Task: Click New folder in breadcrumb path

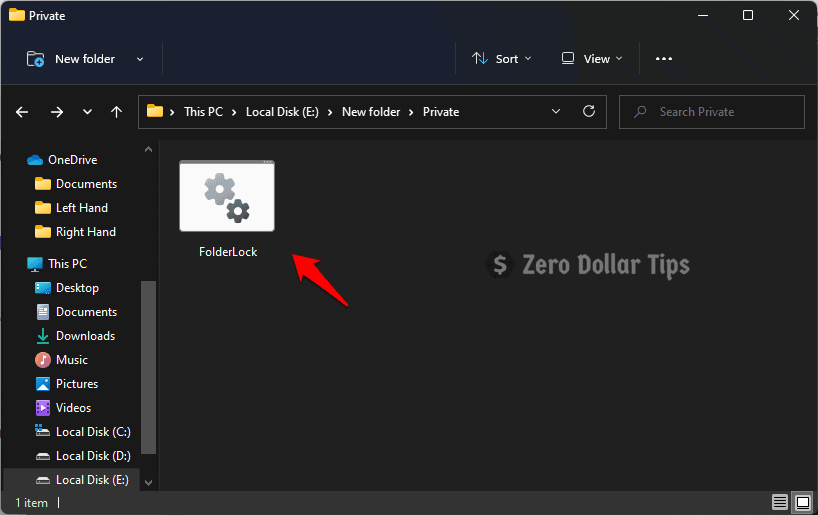Action: [x=371, y=112]
